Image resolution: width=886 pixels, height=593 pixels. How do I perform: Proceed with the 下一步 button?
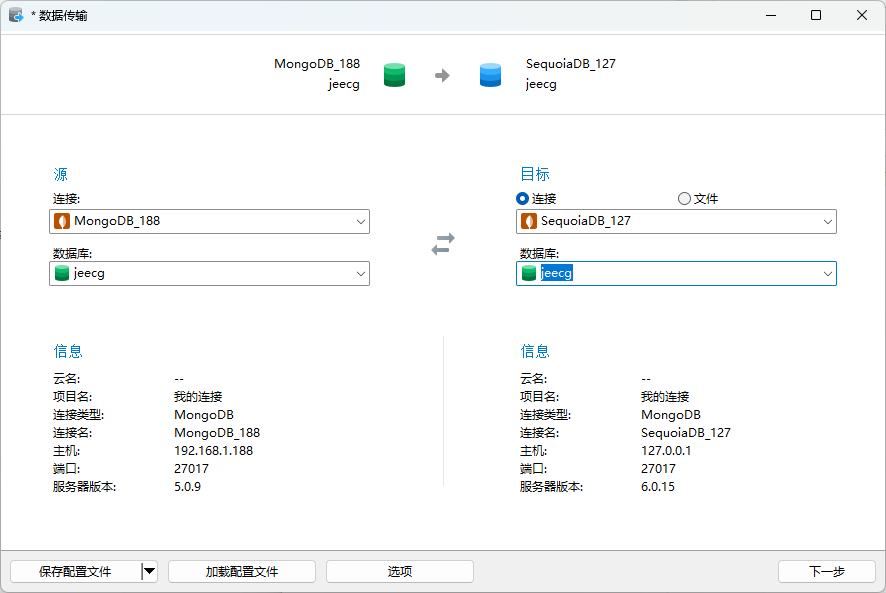tap(826, 571)
